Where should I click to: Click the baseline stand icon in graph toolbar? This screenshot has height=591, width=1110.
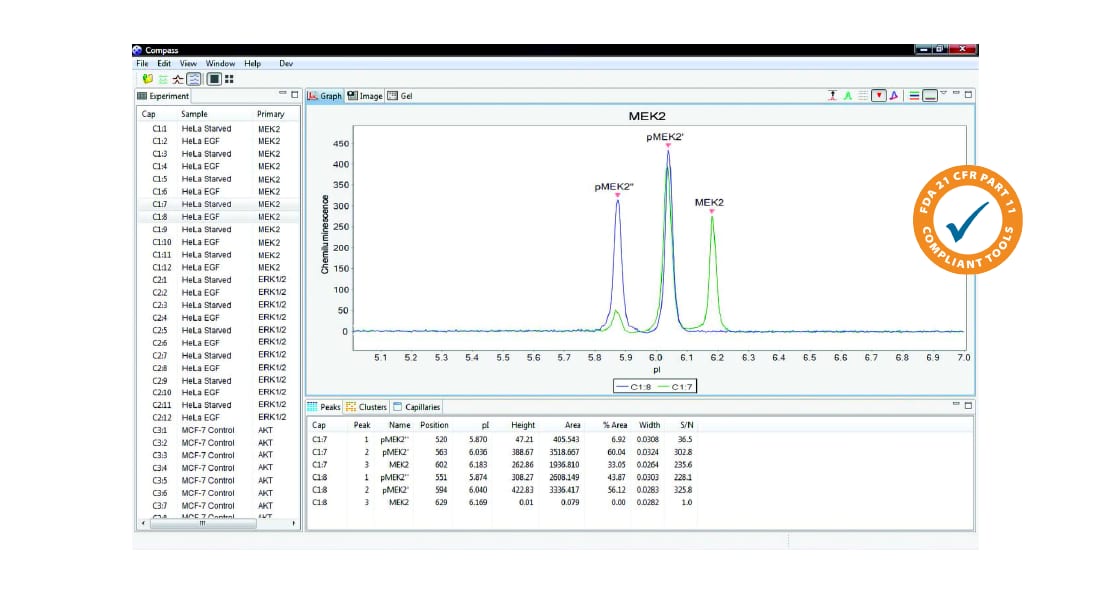pos(832,96)
